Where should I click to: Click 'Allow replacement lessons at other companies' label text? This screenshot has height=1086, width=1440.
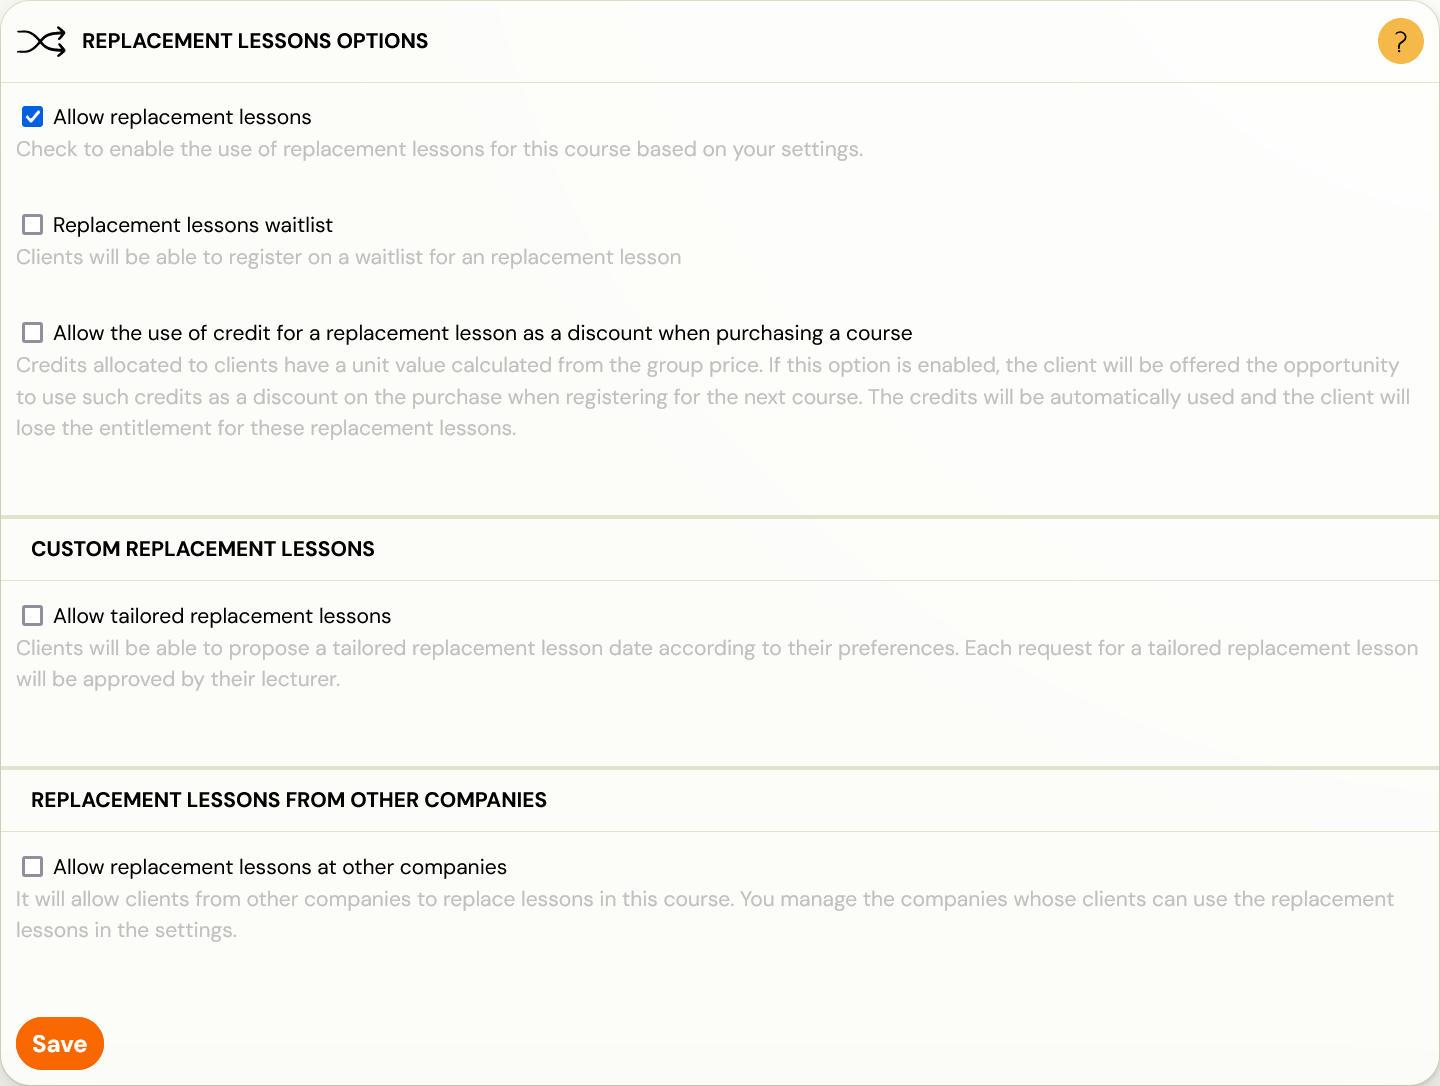point(280,867)
